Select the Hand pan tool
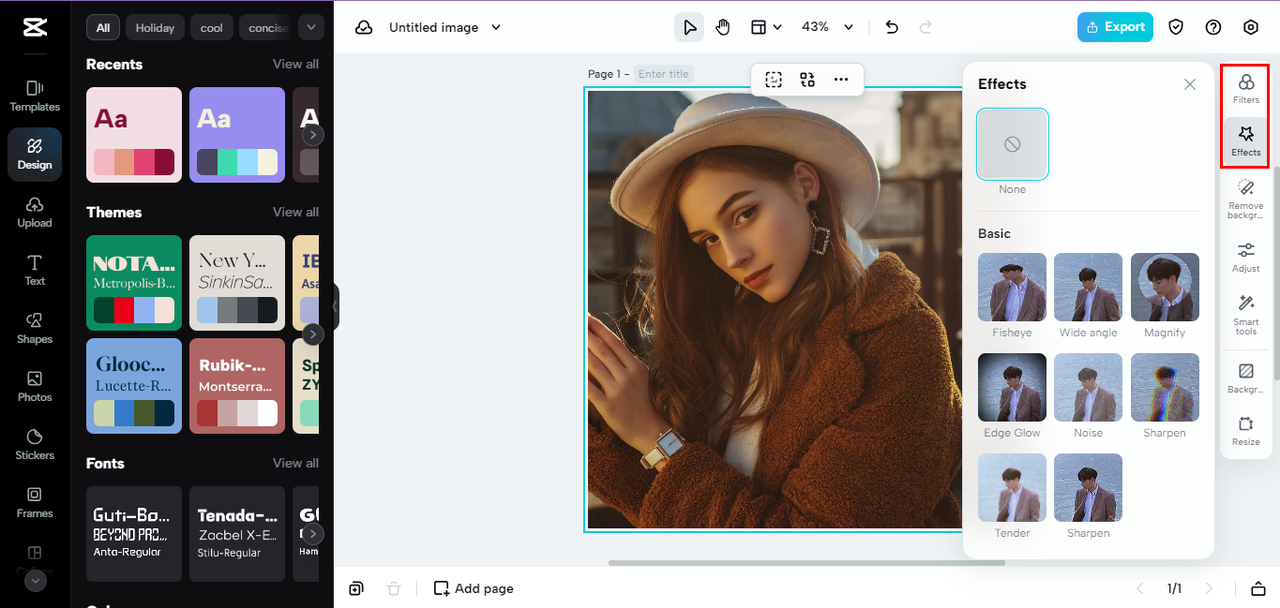 point(723,27)
